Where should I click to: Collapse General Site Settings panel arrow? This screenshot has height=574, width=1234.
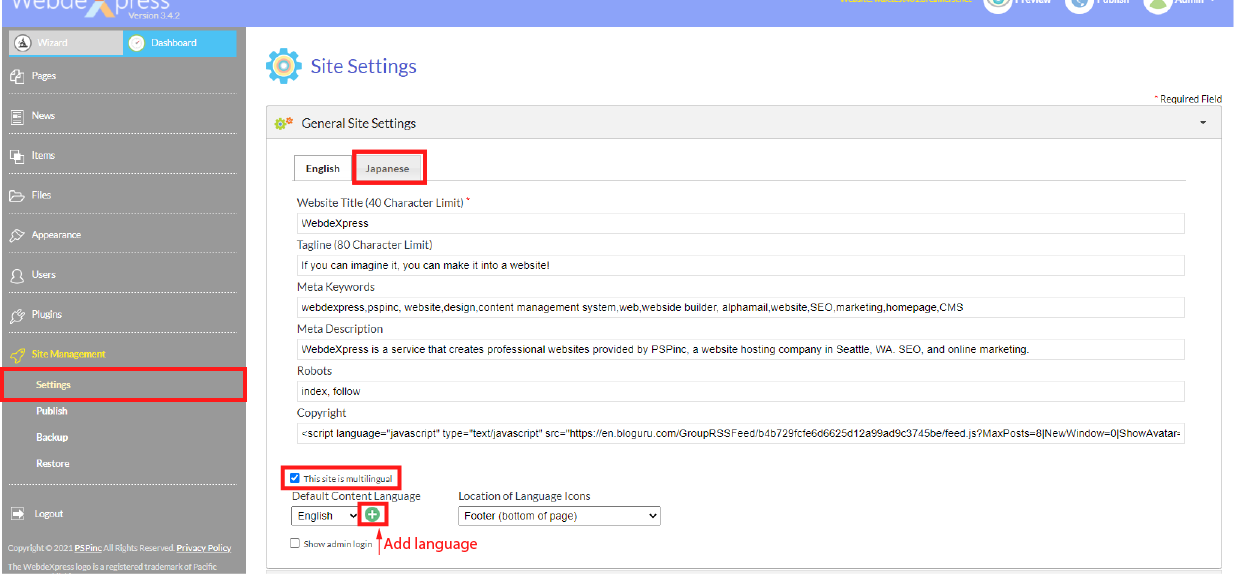(x=1203, y=123)
